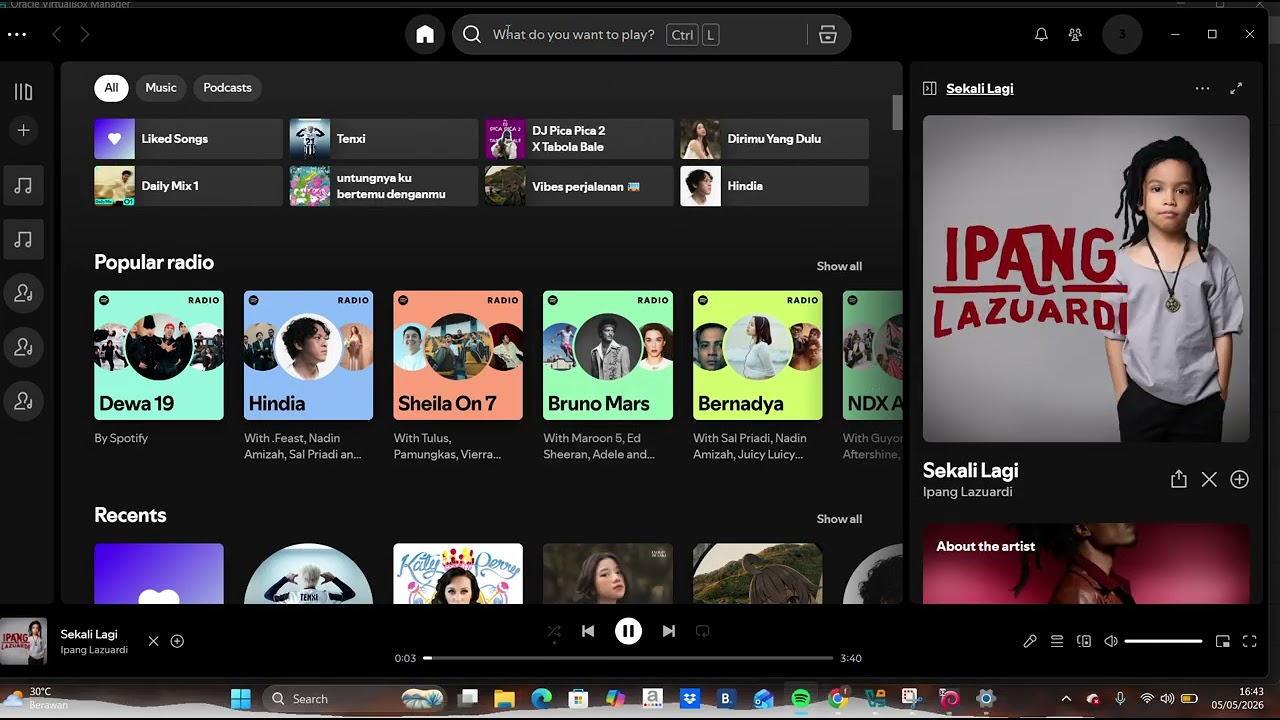Open the Hindia radio card
The width and height of the screenshot is (1280, 720).
(x=308, y=376)
